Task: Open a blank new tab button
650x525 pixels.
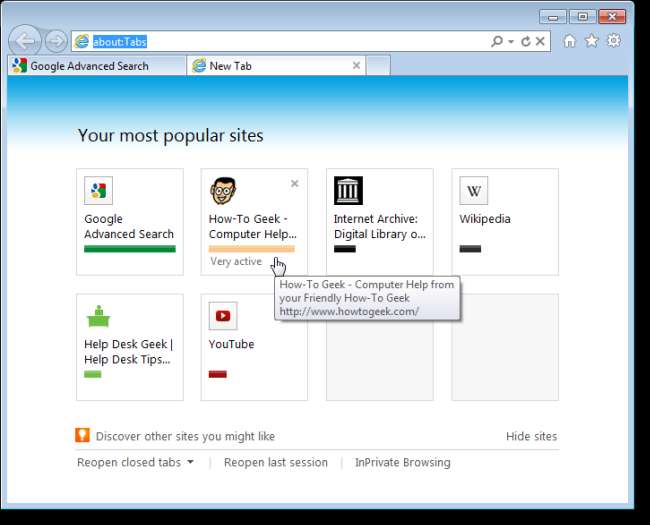Action: (x=378, y=66)
